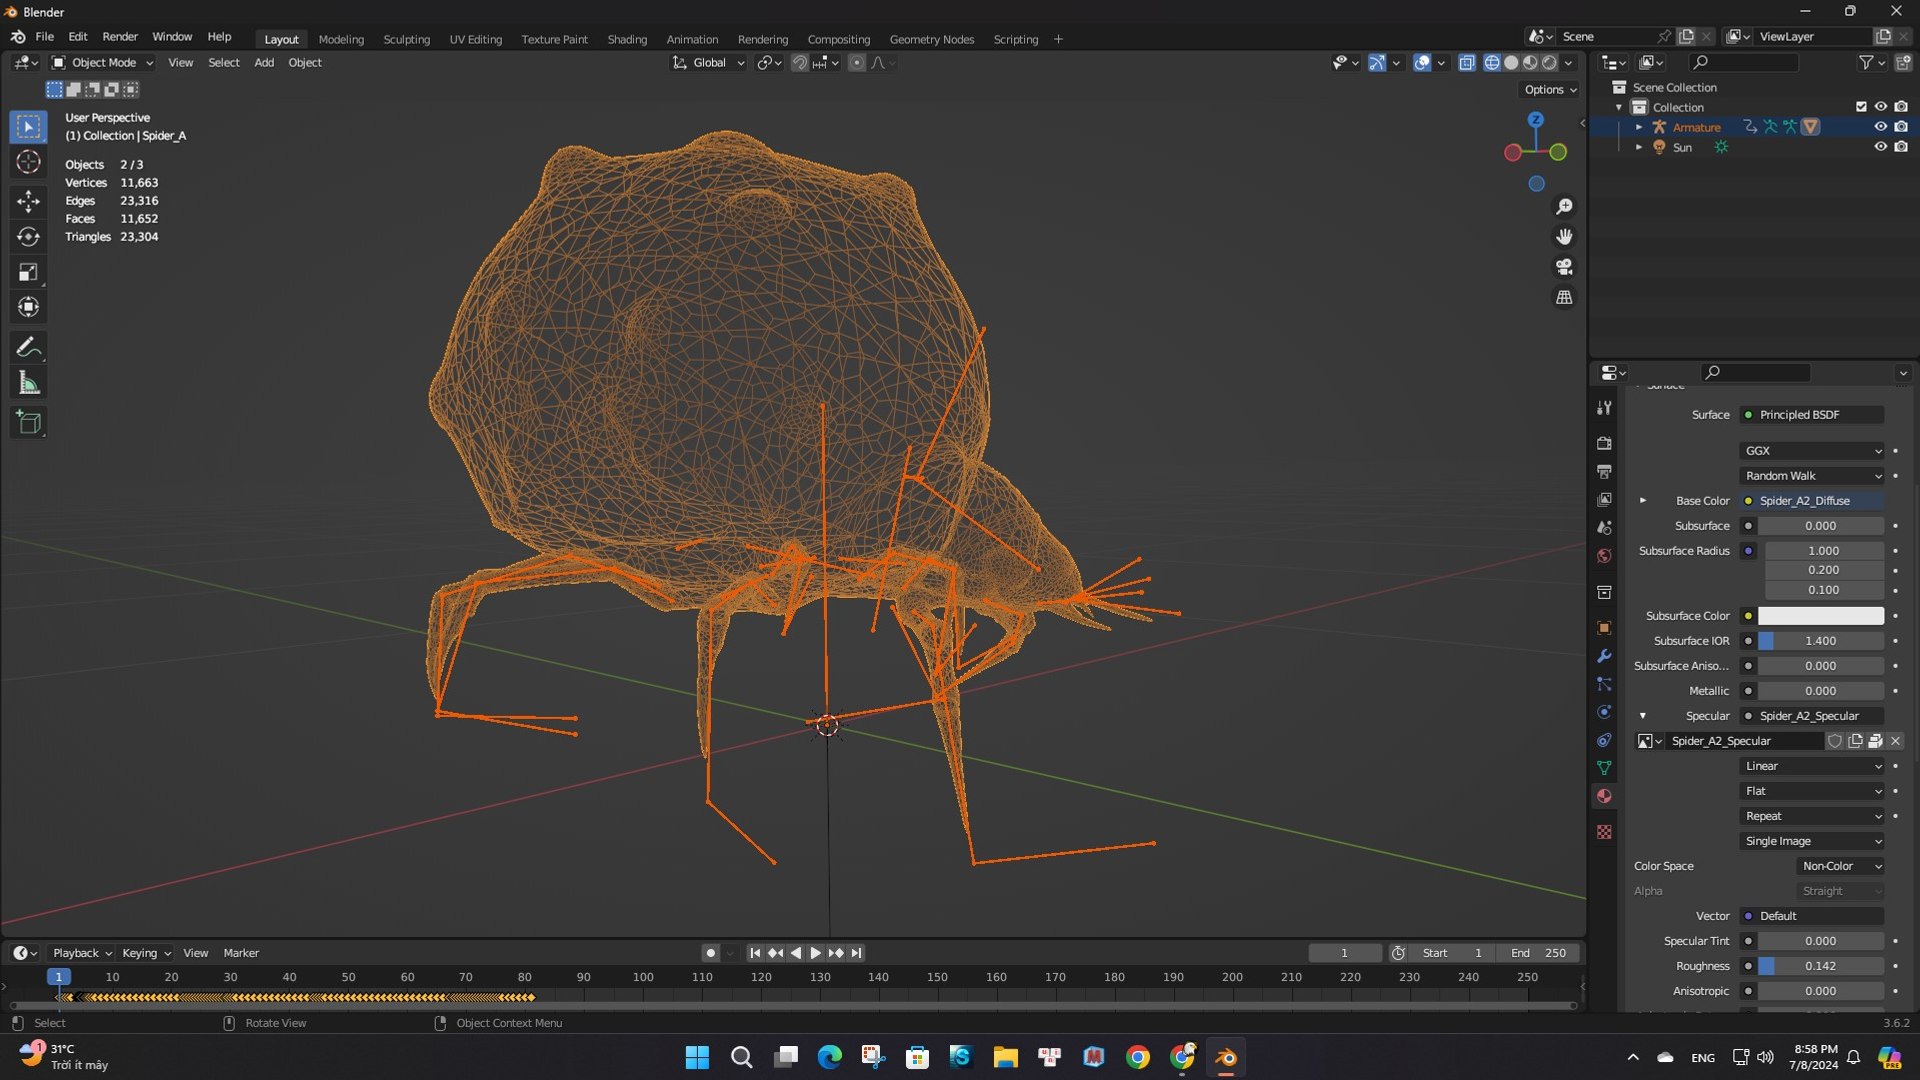Screen dimensions: 1920x1080
Task: Switch to the Shading workspace tab
Action: pyautogui.click(x=627, y=40)
